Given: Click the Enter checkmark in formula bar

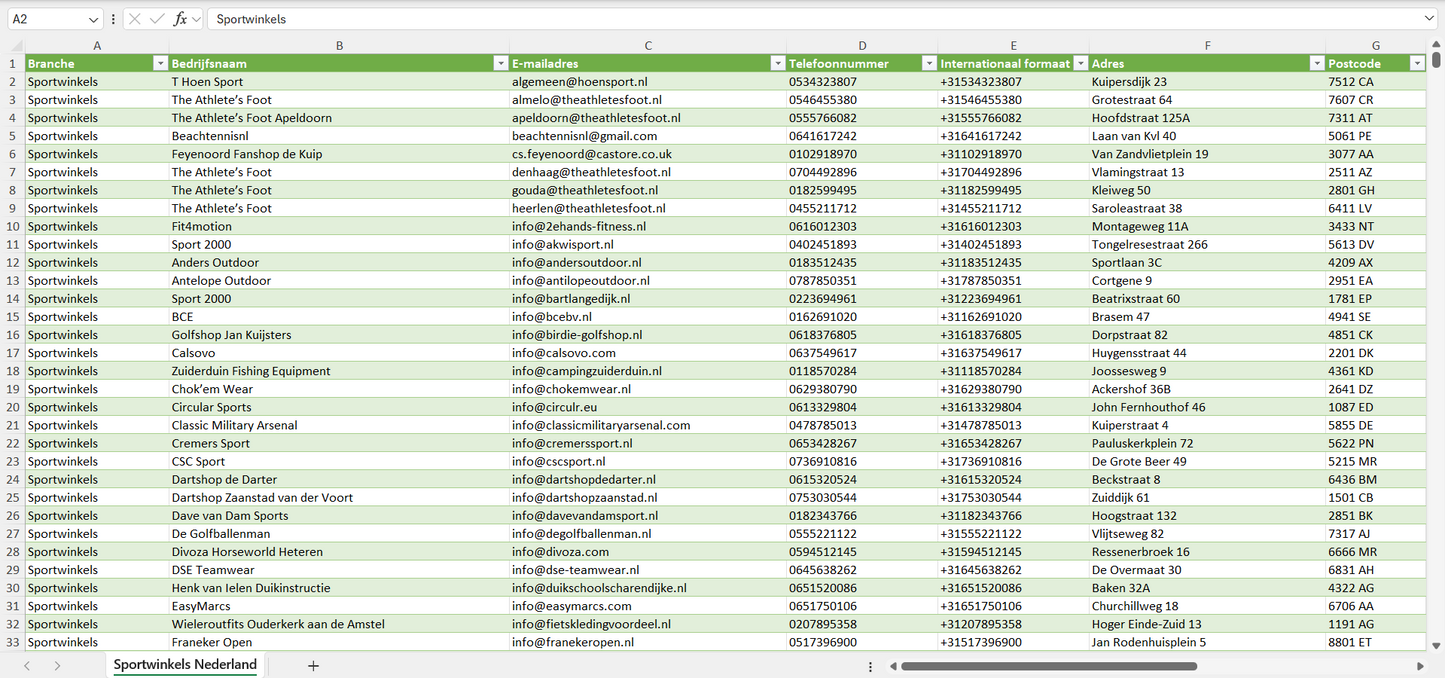Looking at the screenshot, I should point(157,19).
